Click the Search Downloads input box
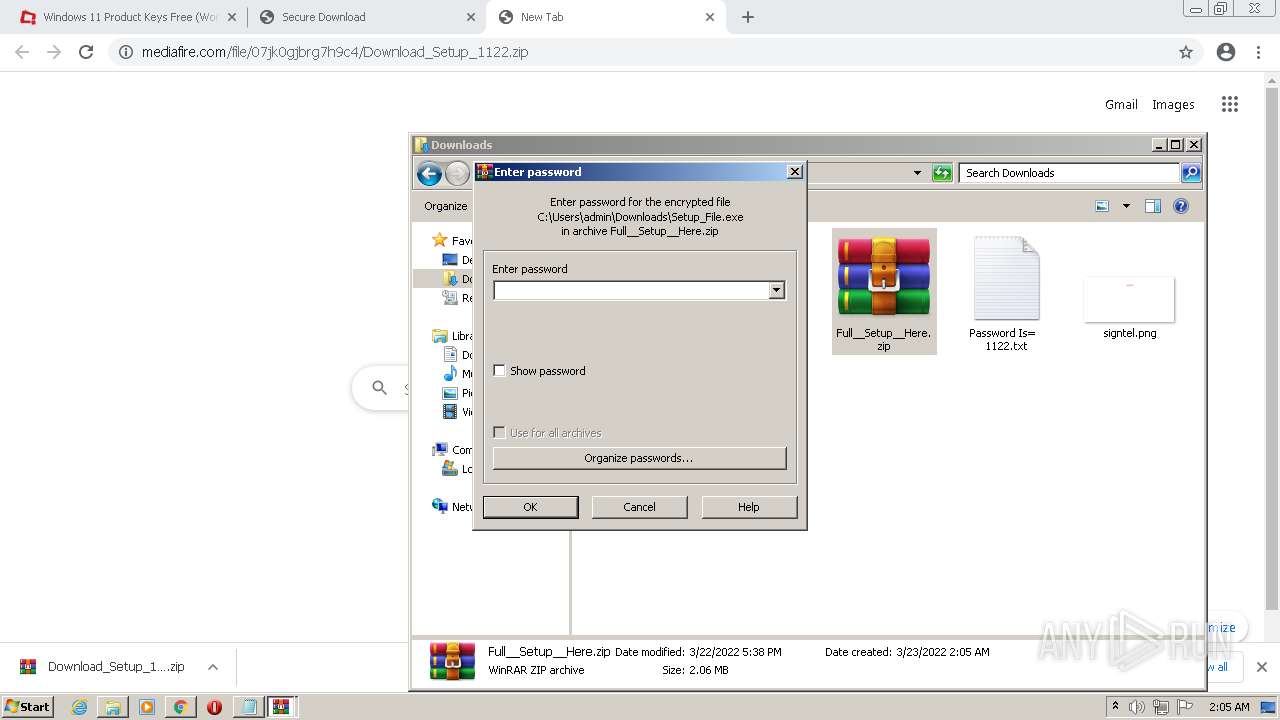1280x720 pixels. (1069, 173)
